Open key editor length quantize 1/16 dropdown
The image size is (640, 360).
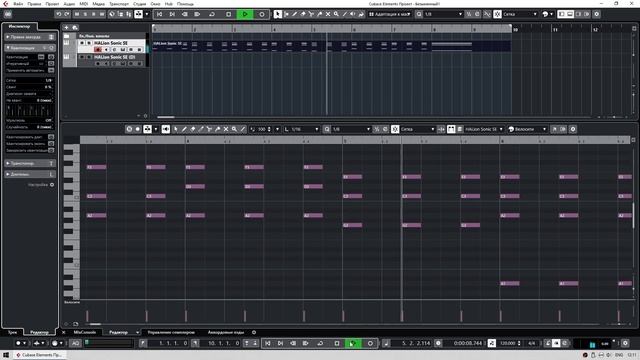click(x=301, y=129)
